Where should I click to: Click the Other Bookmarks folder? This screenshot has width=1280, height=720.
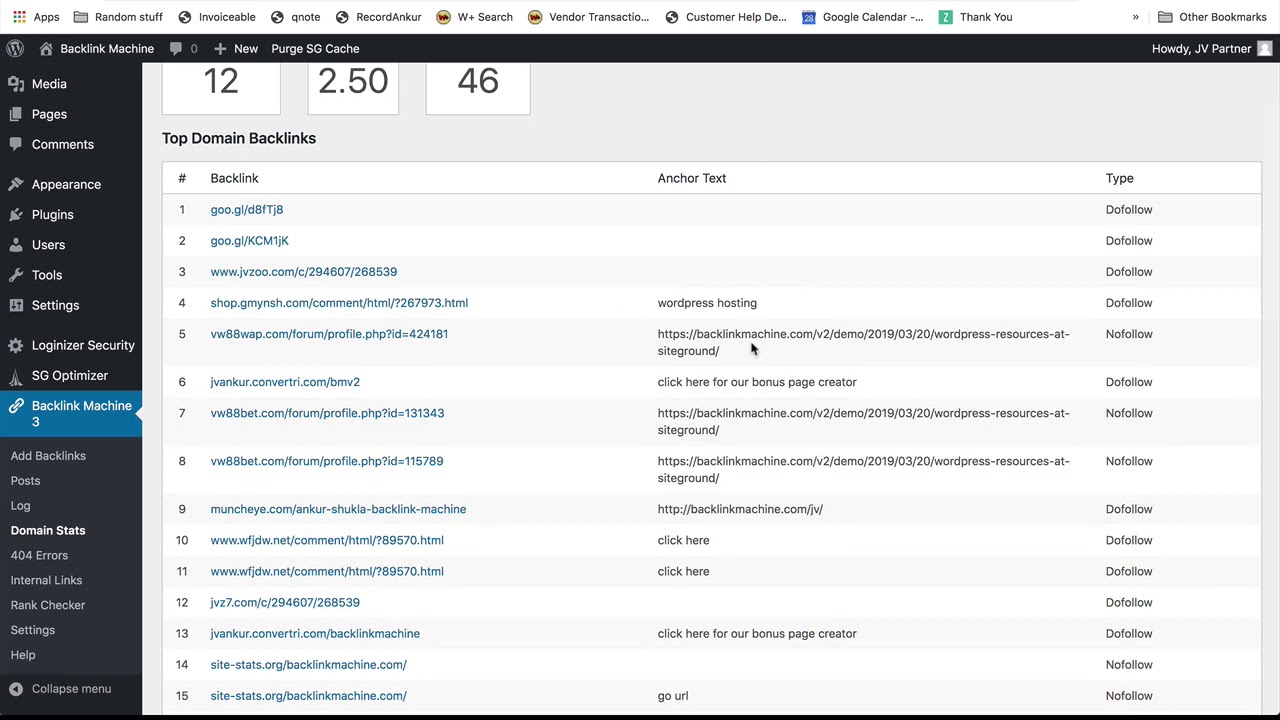point(1212,17)
